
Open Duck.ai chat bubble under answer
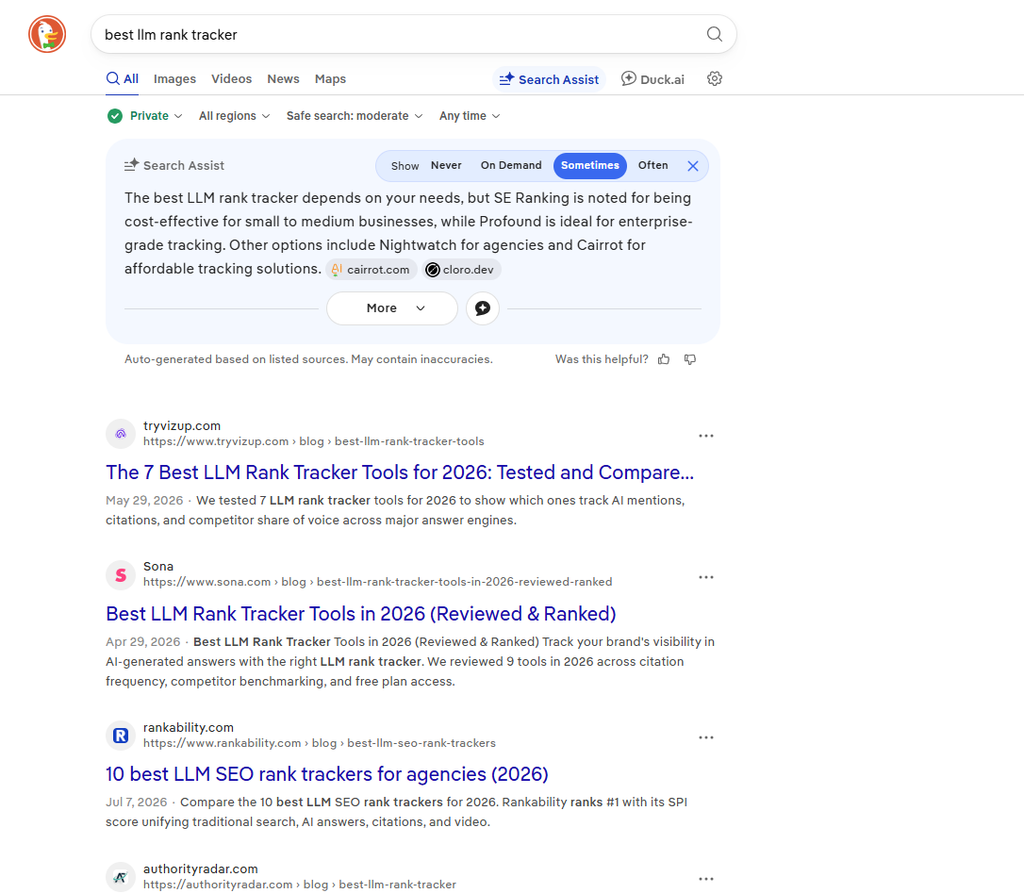[483, 308]
